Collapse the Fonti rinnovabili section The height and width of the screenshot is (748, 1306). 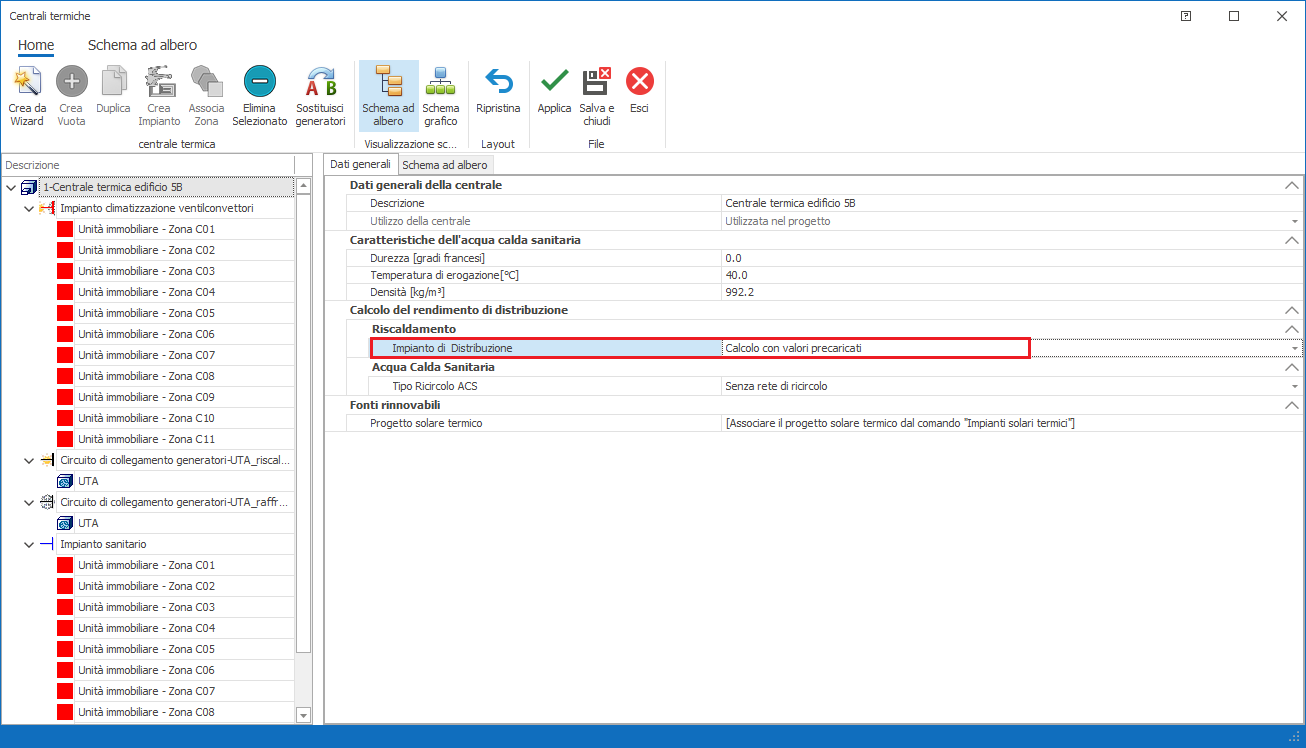click(1292, 405)
